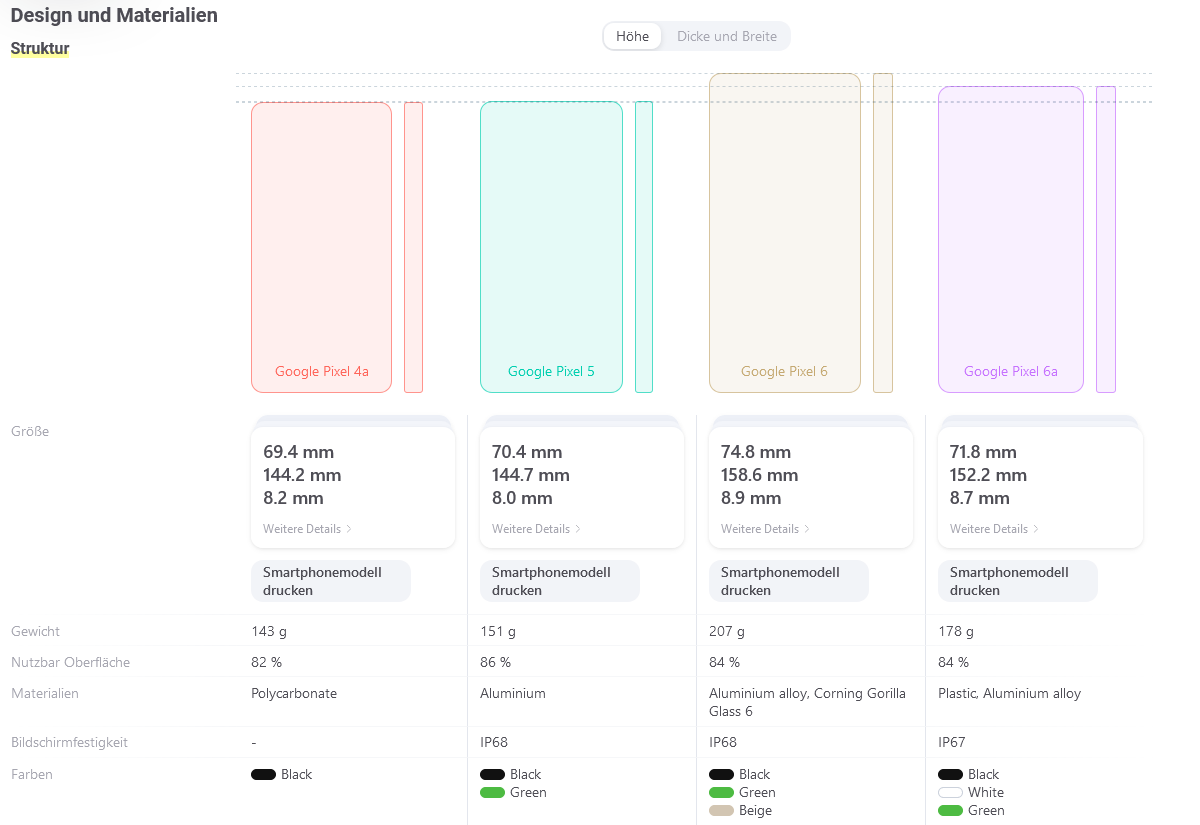The image size is (1200, 825).
Task: Select the Höhe view toggle
Action: point(632,36)
